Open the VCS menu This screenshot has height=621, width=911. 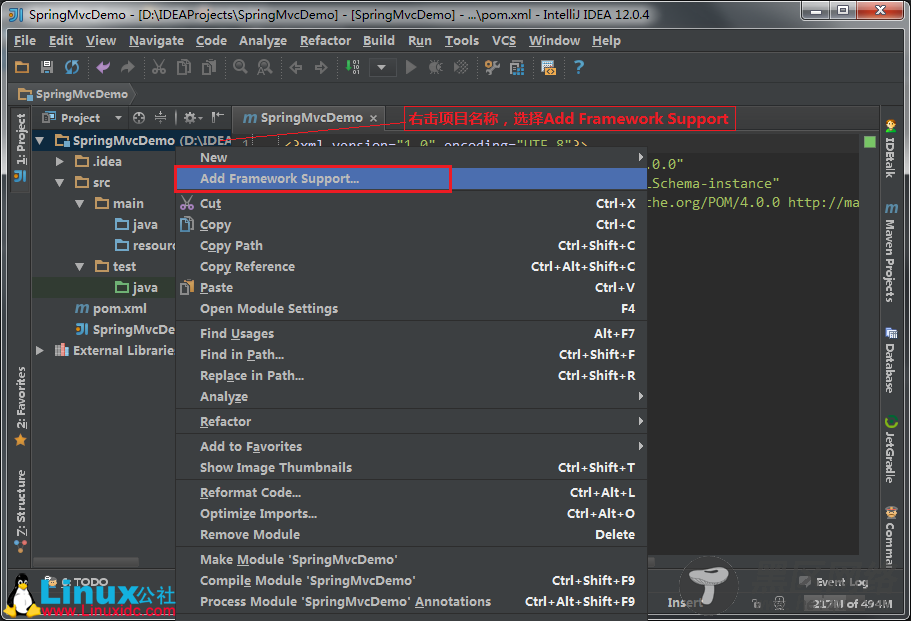pyautogui.click(x=504, y=41)
